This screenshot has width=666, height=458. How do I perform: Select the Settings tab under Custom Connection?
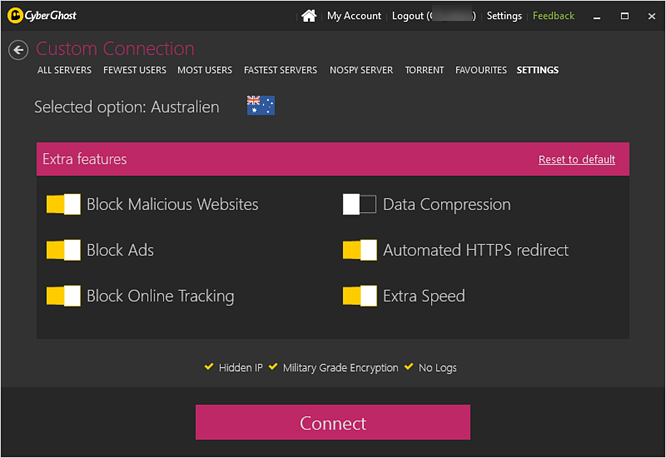pos(537,70)
